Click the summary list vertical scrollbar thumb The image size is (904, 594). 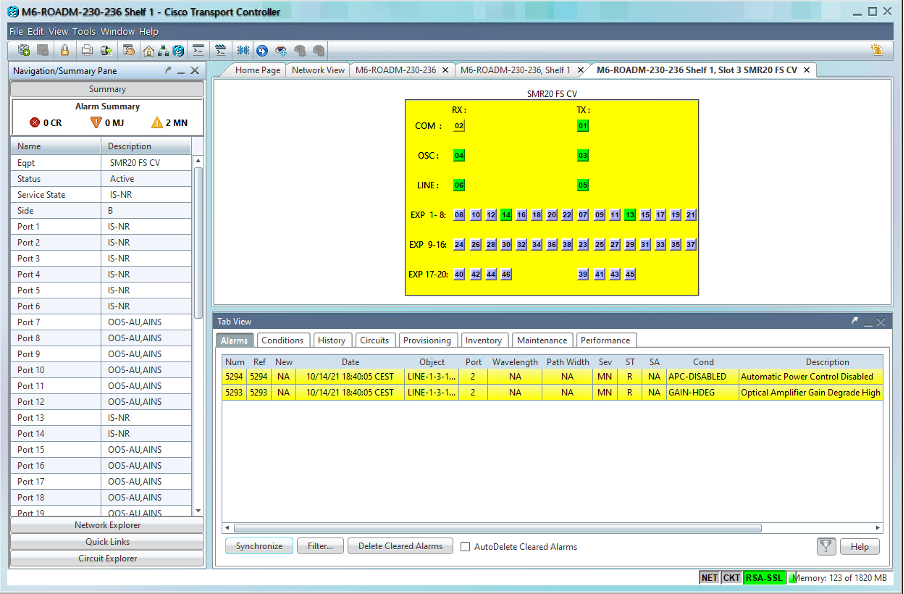(198, 242)
